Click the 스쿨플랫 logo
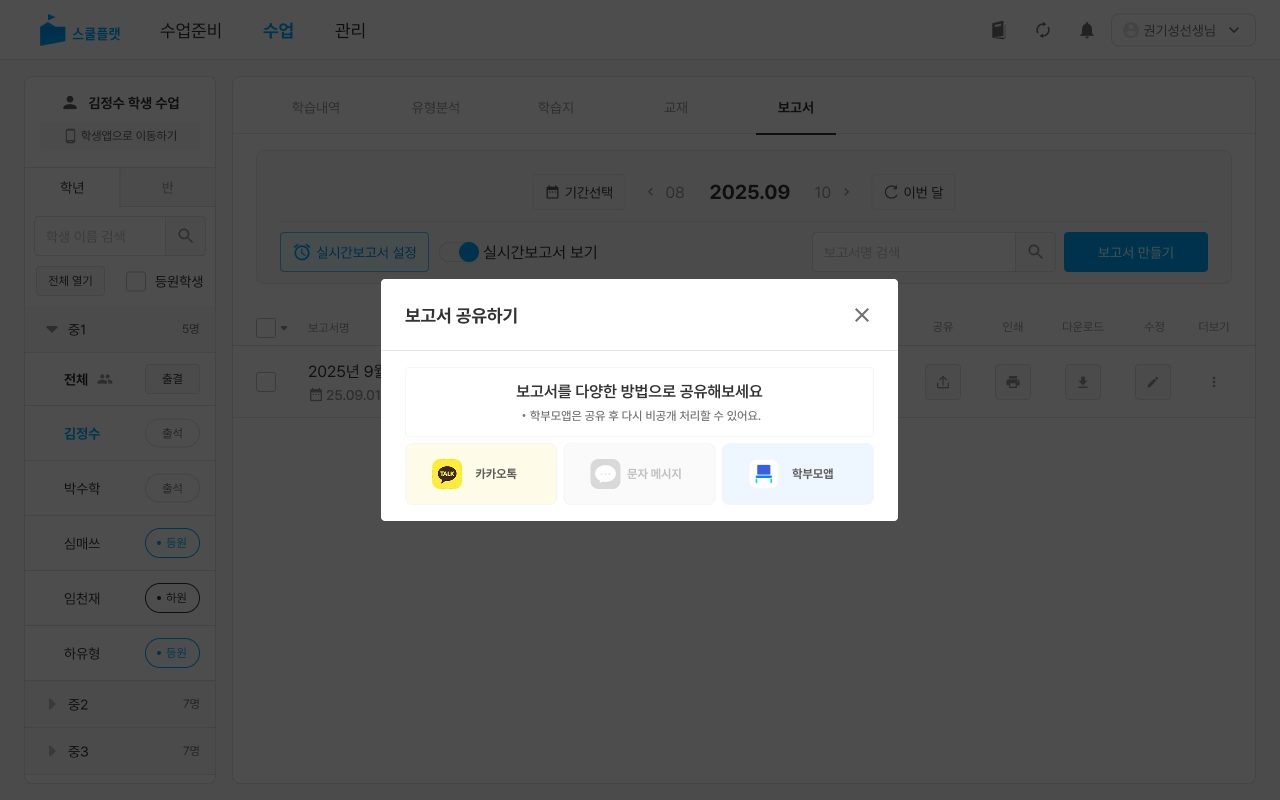This screenshot has width=1280, height=800. [80, 31]
